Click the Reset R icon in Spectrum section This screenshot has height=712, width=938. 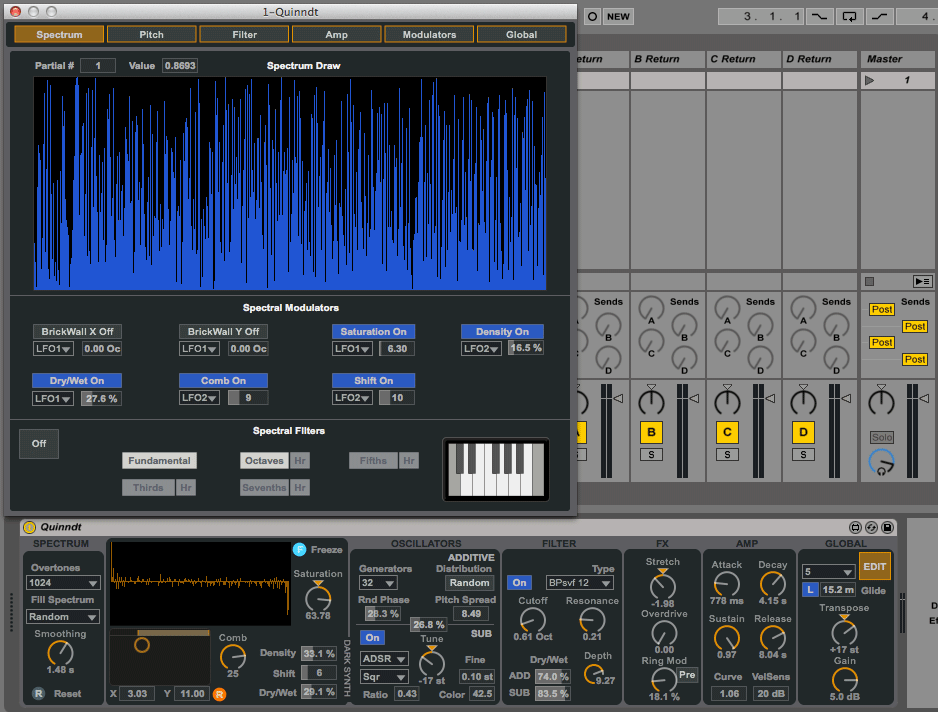click(x=38, y=694)
